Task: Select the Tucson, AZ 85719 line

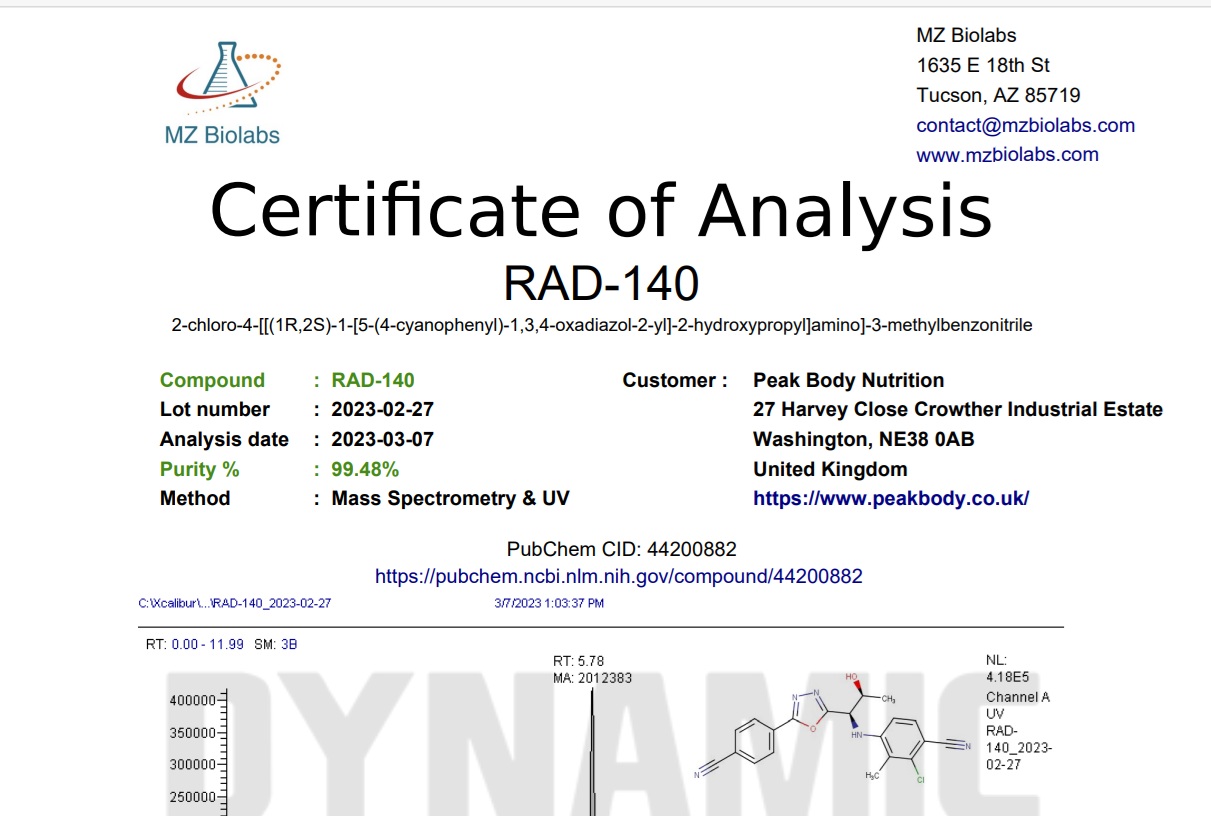Action: (x=999, y=95)
